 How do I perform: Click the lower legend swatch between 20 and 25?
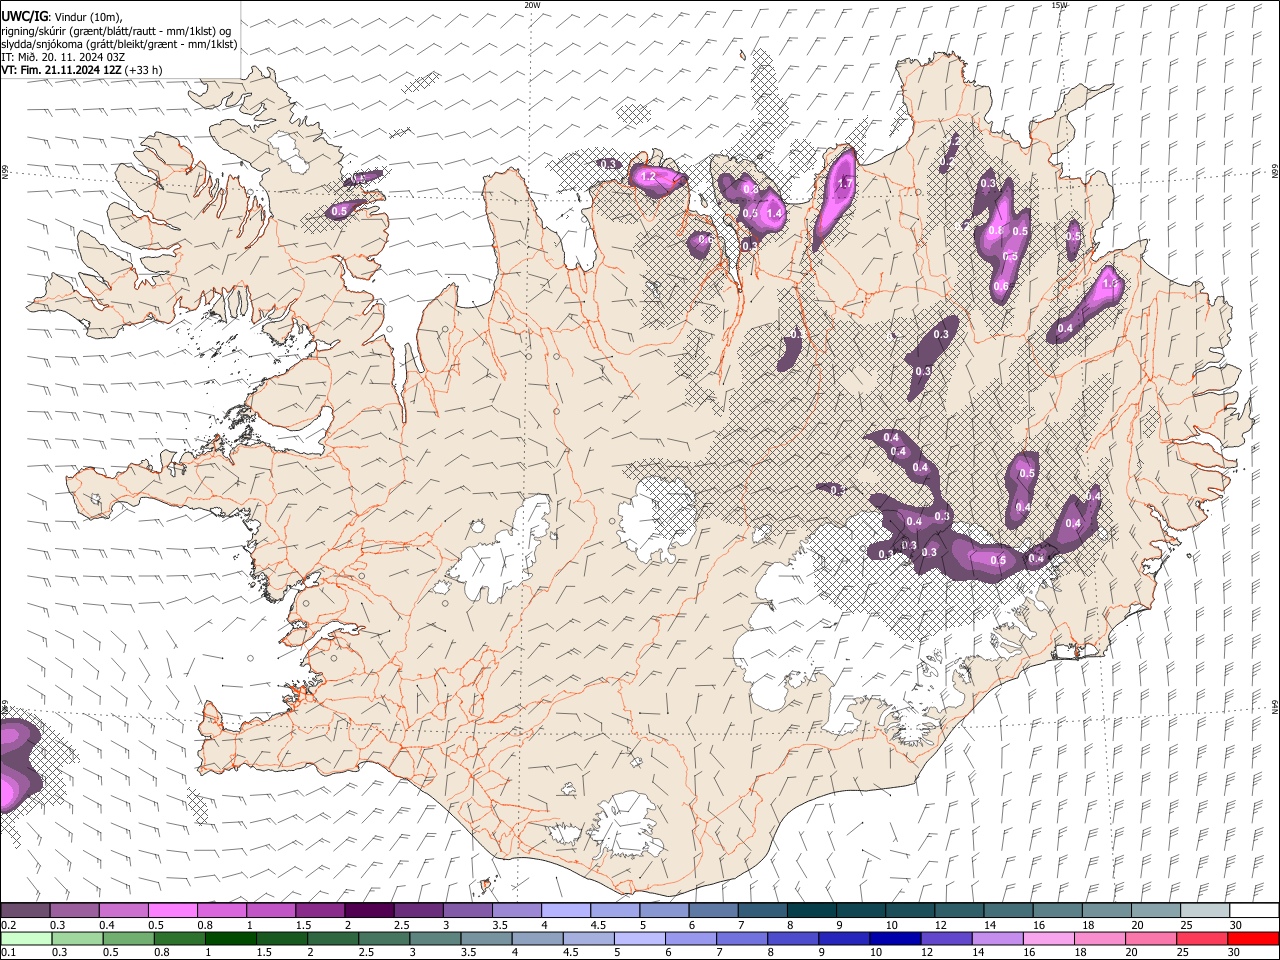1149,939
